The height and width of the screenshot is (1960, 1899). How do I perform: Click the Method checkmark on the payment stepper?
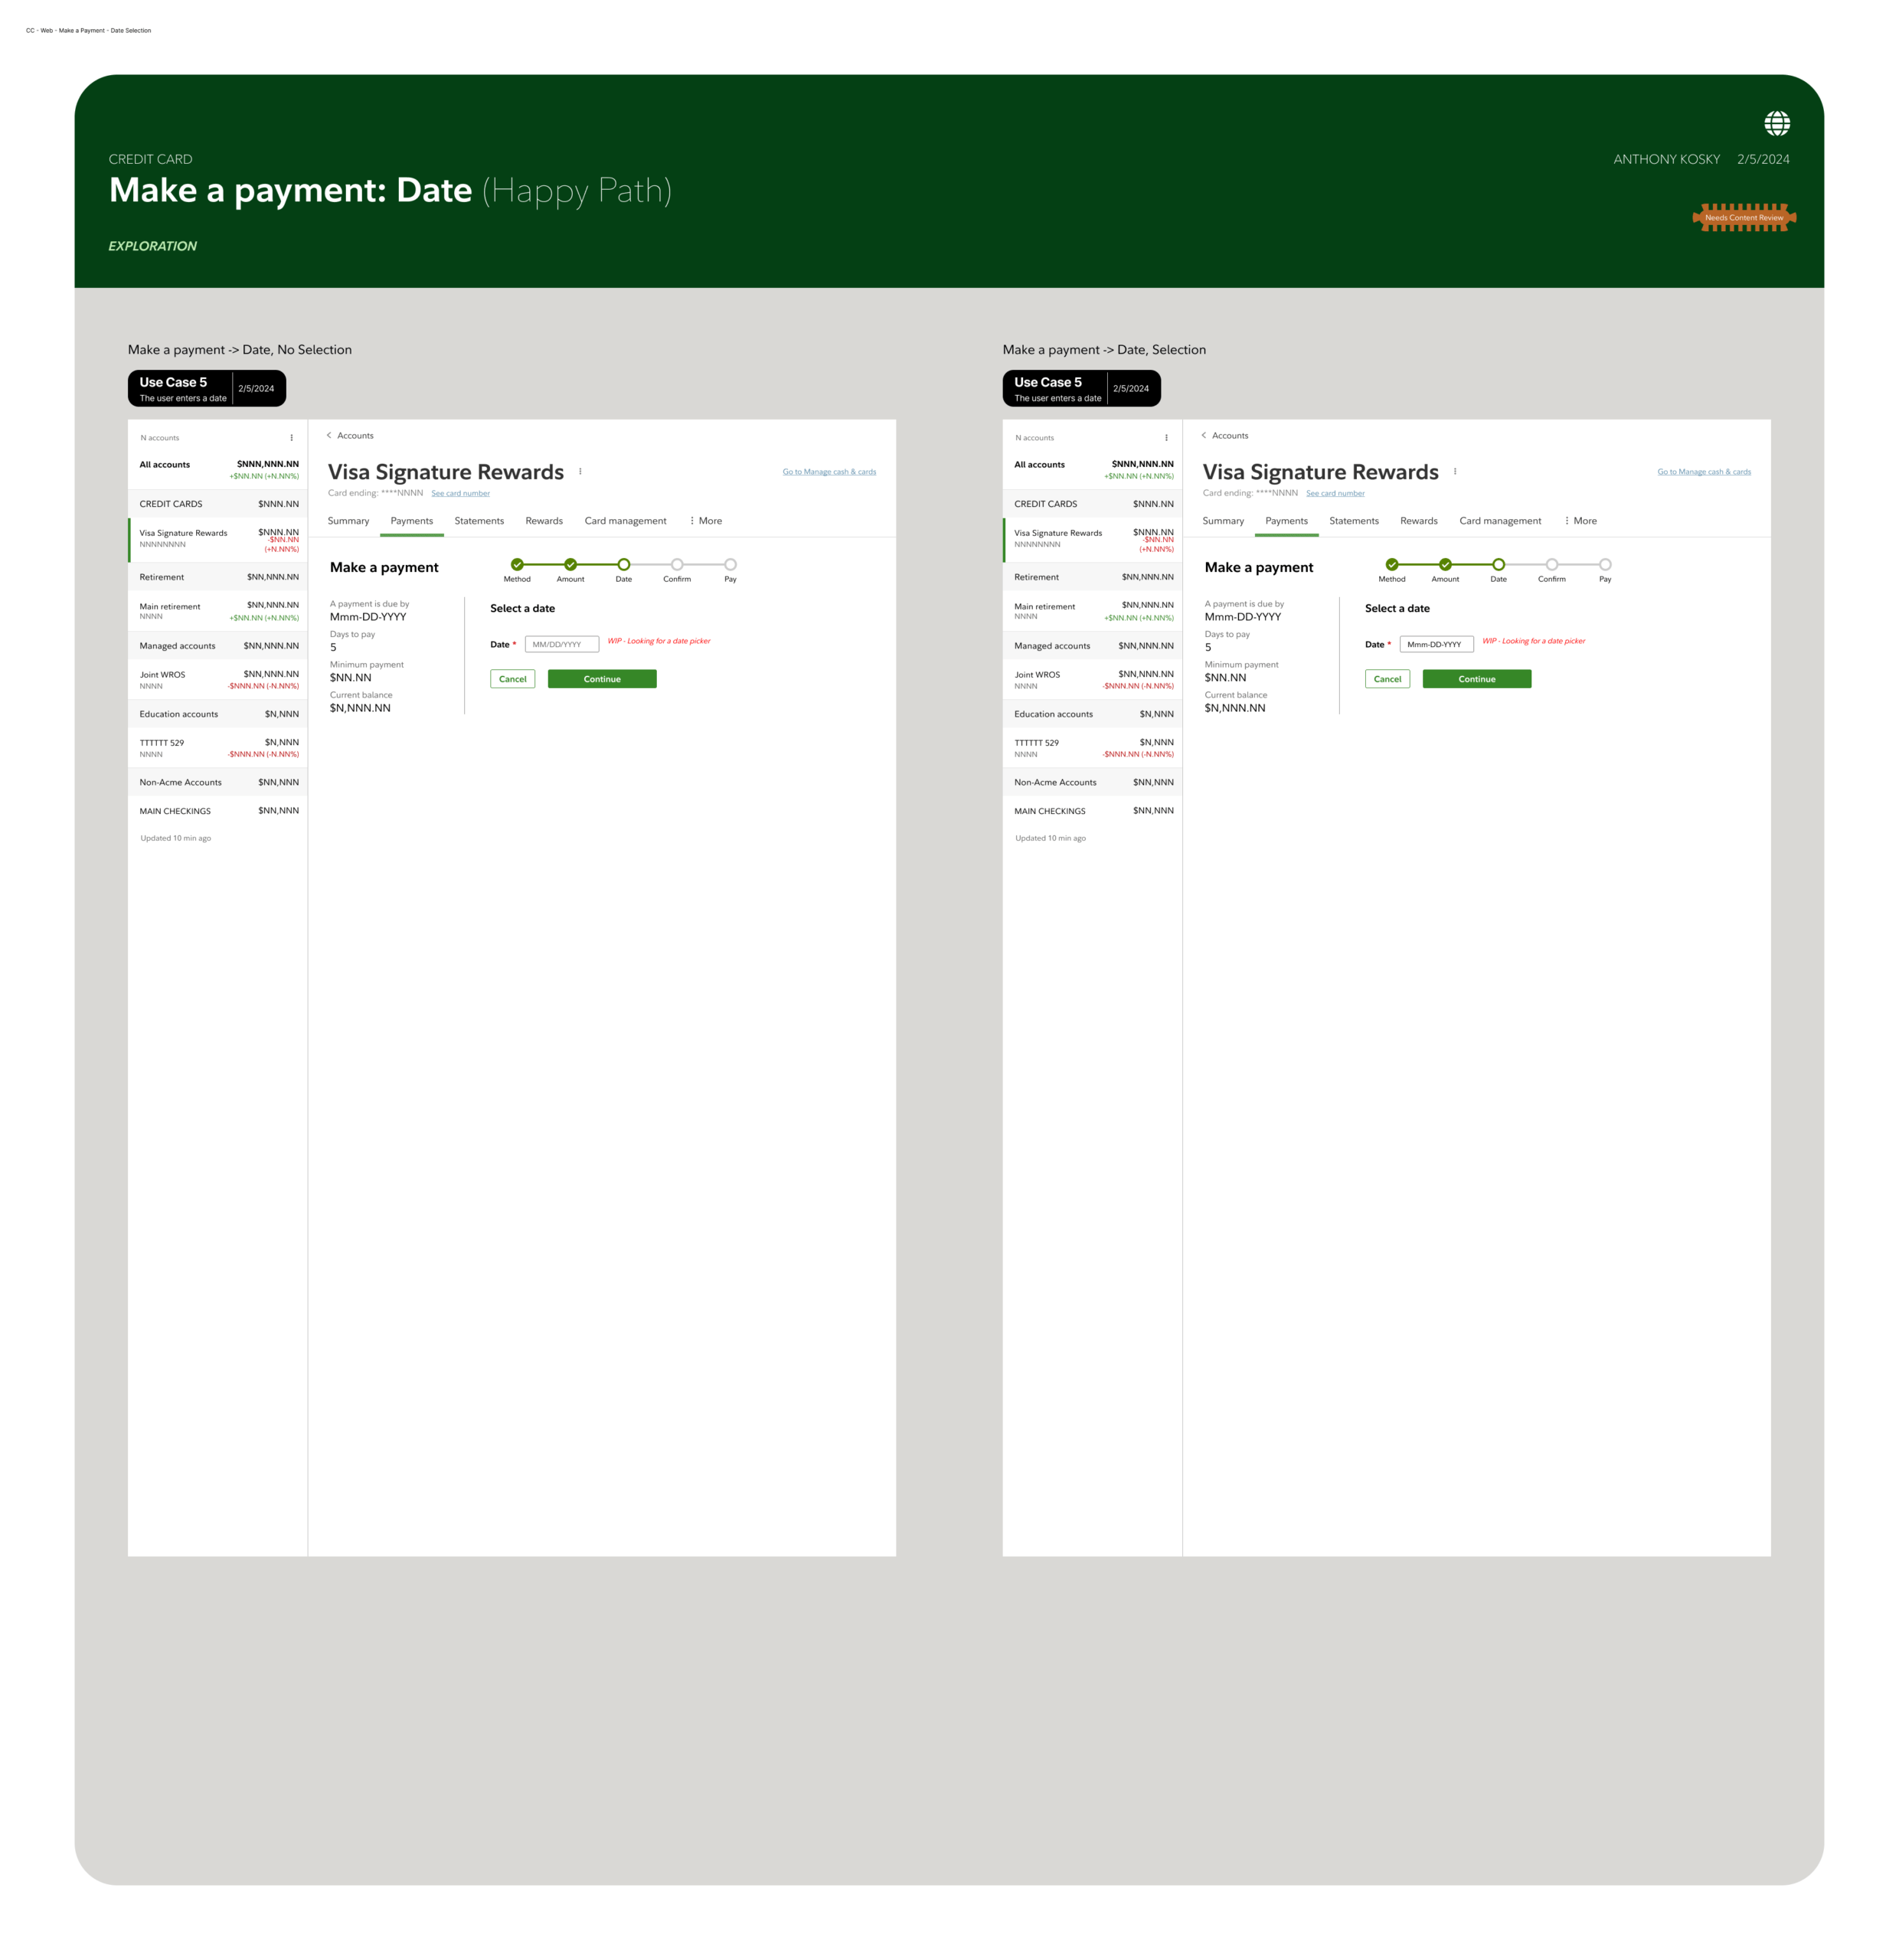coord(517,565)
